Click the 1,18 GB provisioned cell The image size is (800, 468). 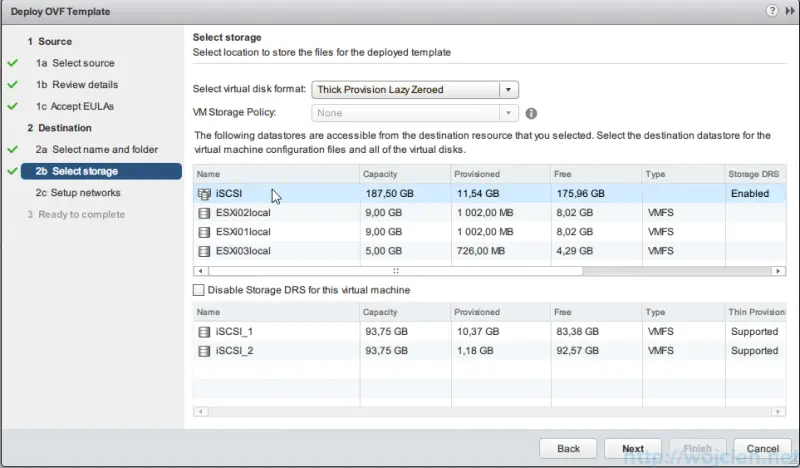(474, 351)
